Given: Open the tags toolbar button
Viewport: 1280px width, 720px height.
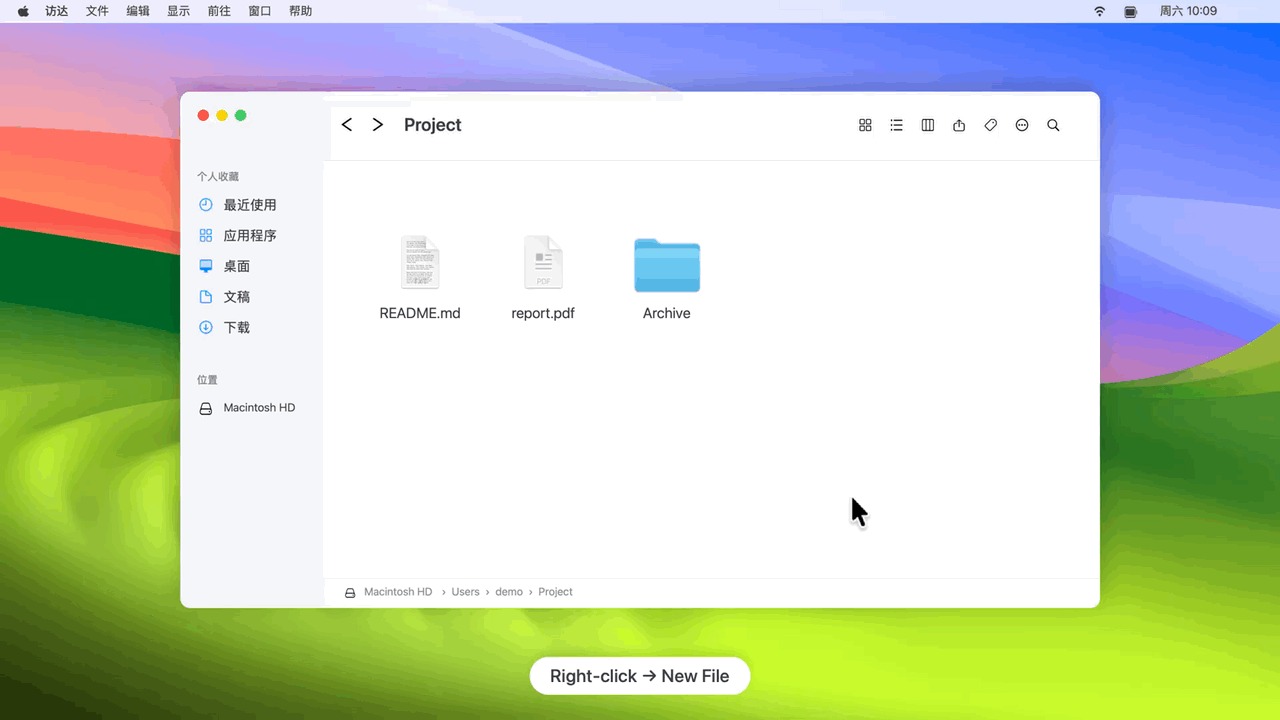Looking at the screenshot, I should click(990, 125).
